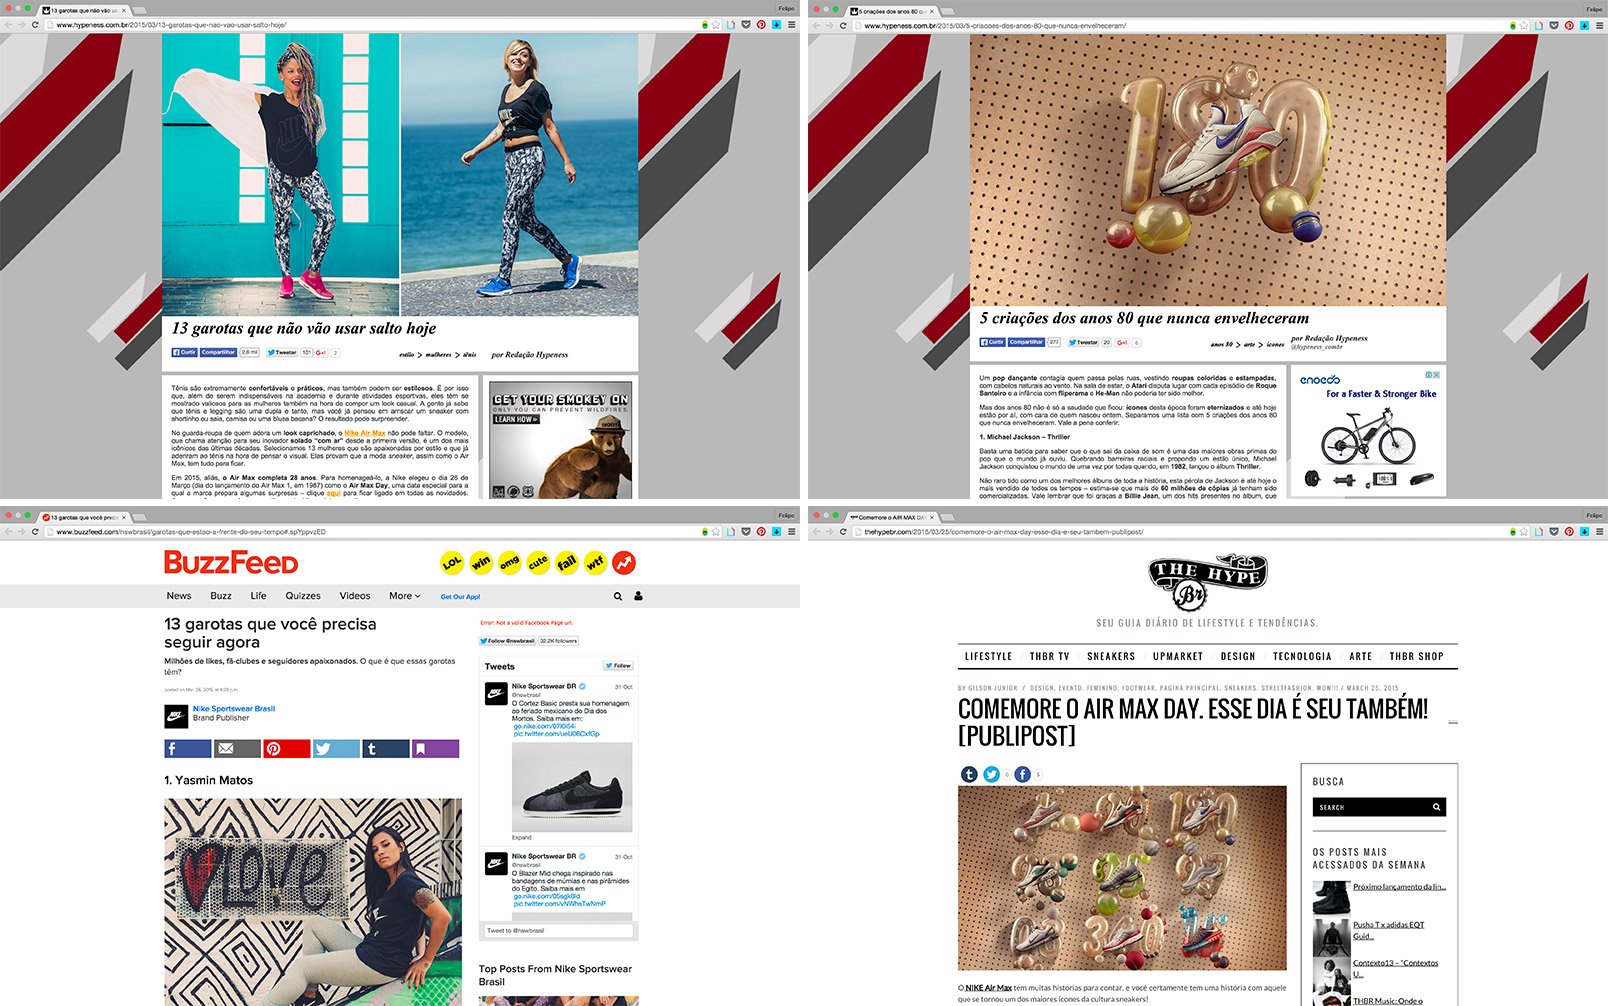Click Follow @nswbrasil Twitter button on BuzzFeed
1608x1006 pixels.
pyautogui.click(x=508, y=641)
